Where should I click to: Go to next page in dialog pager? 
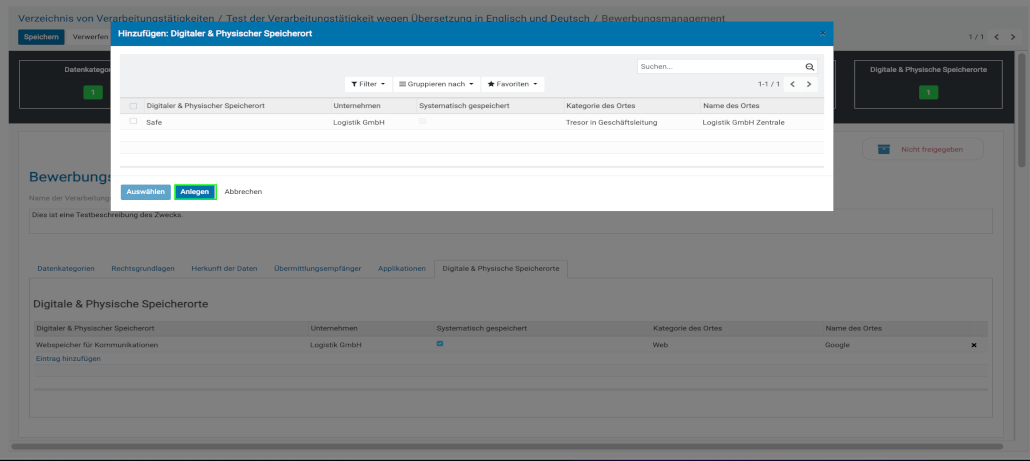[x=809, y=84]
